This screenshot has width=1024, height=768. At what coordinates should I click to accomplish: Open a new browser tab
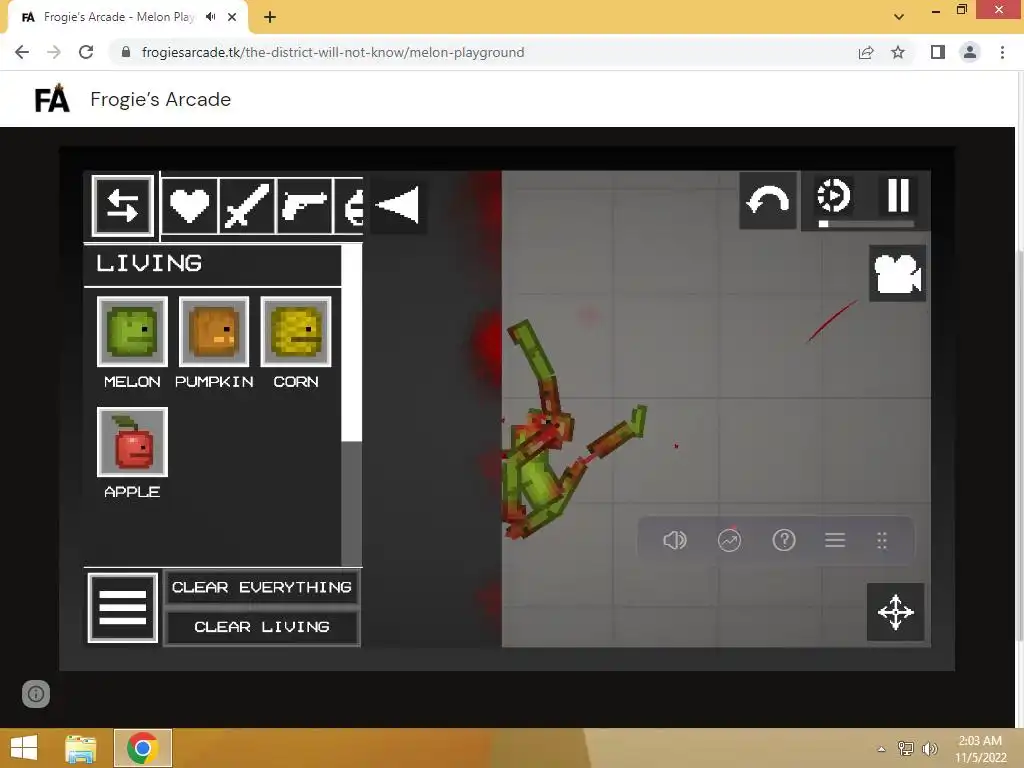pos(270,18)
